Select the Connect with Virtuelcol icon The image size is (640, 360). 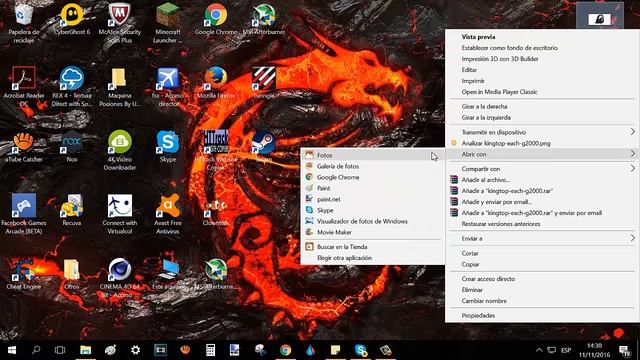(120, 214)
